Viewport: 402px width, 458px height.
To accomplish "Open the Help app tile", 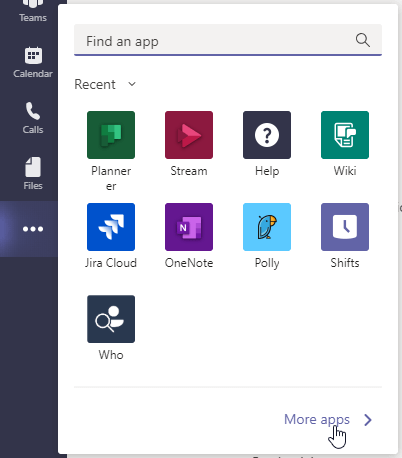I will tap(267, 135).
